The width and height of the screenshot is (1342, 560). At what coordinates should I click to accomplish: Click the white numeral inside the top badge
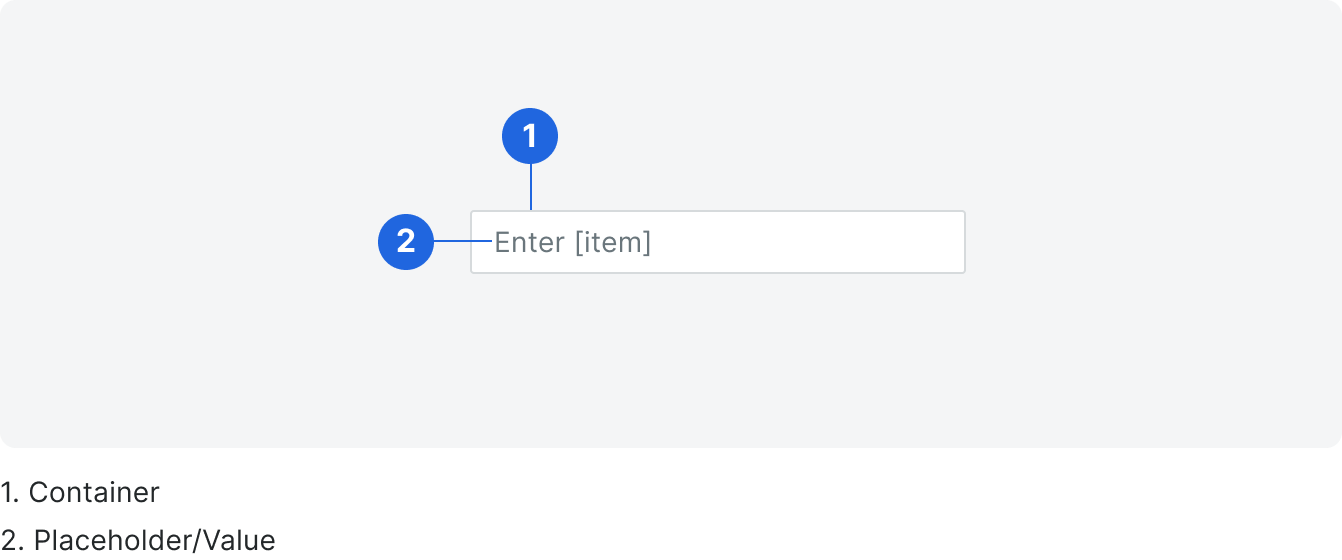click(x=530, y=136)
